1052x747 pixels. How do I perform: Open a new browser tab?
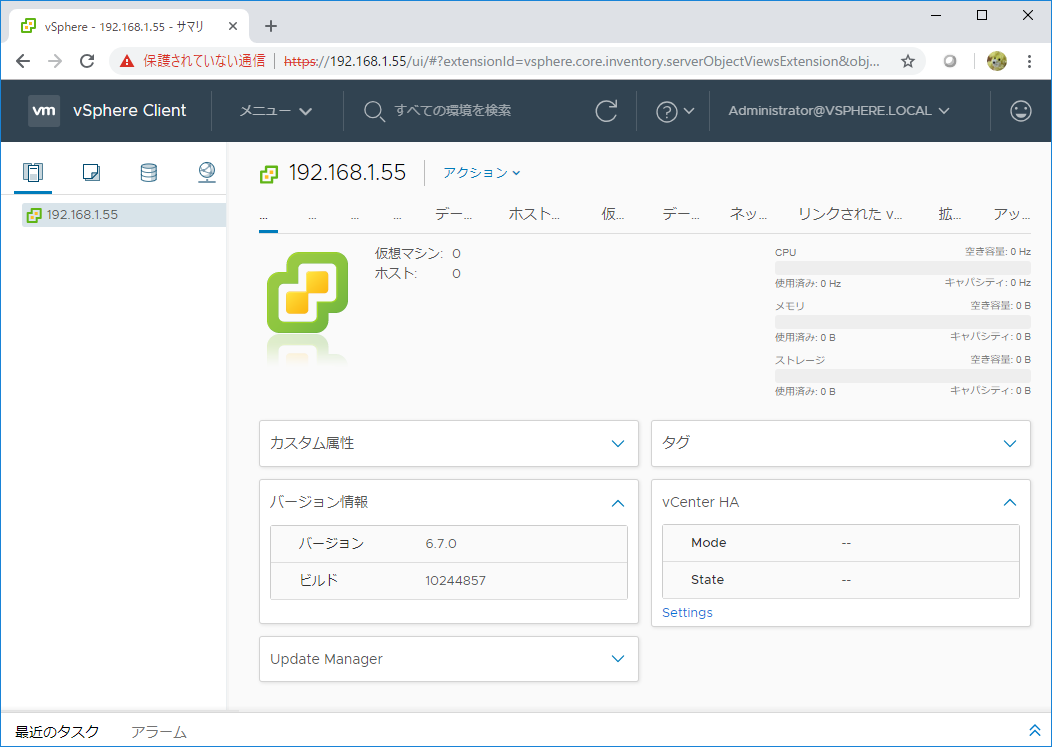[x=270, y=26]
